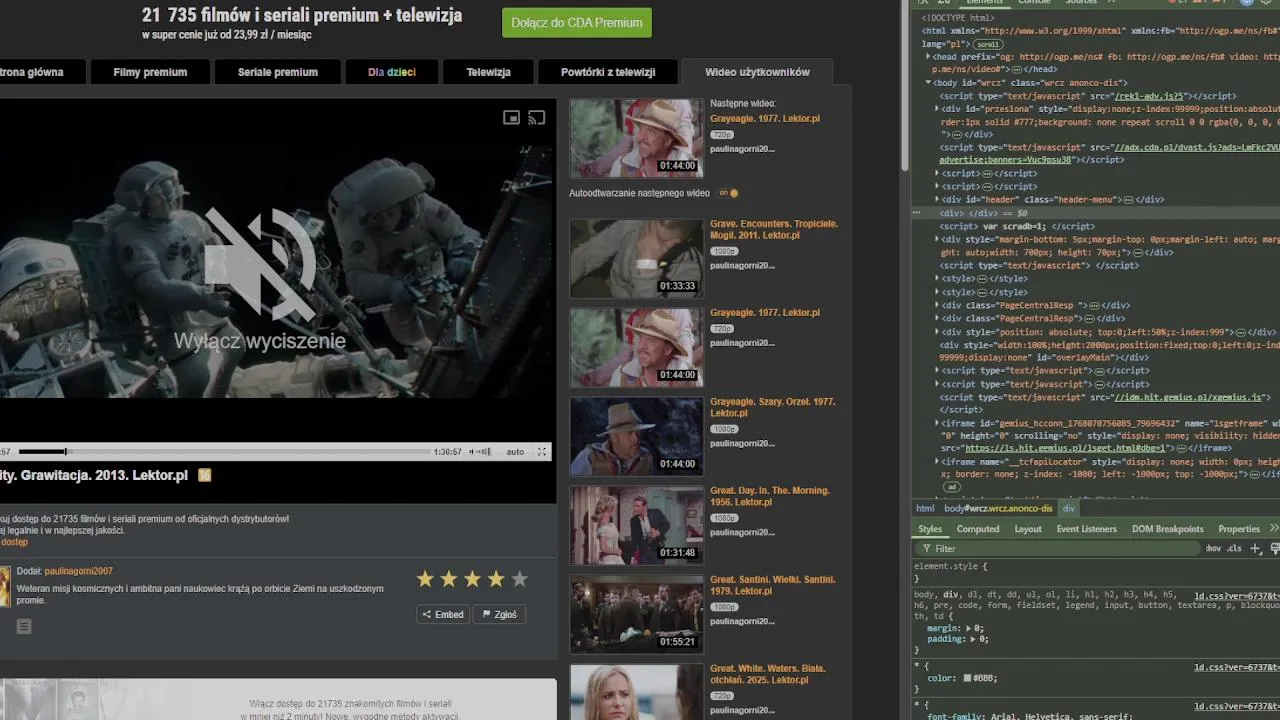Adjust the player volume level bars
The width and height of the screenshot is (1280, 720).
pyautogui.click(x=485, y=452)
